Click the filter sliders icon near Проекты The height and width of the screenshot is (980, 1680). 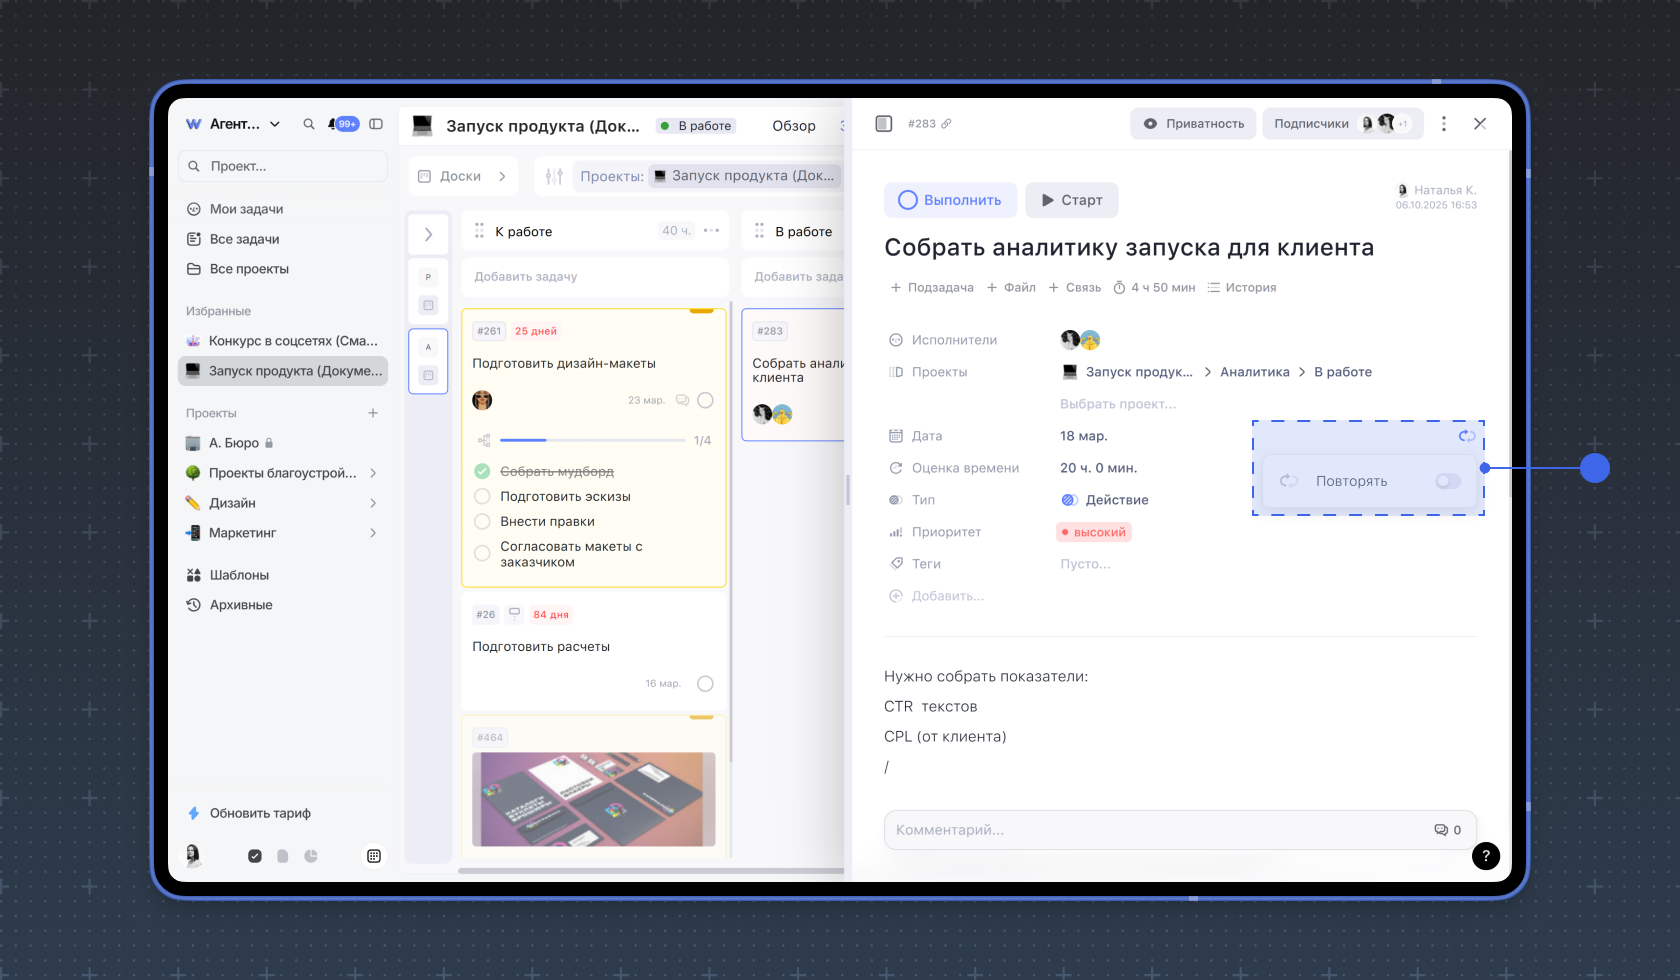(x=554, y=176)
